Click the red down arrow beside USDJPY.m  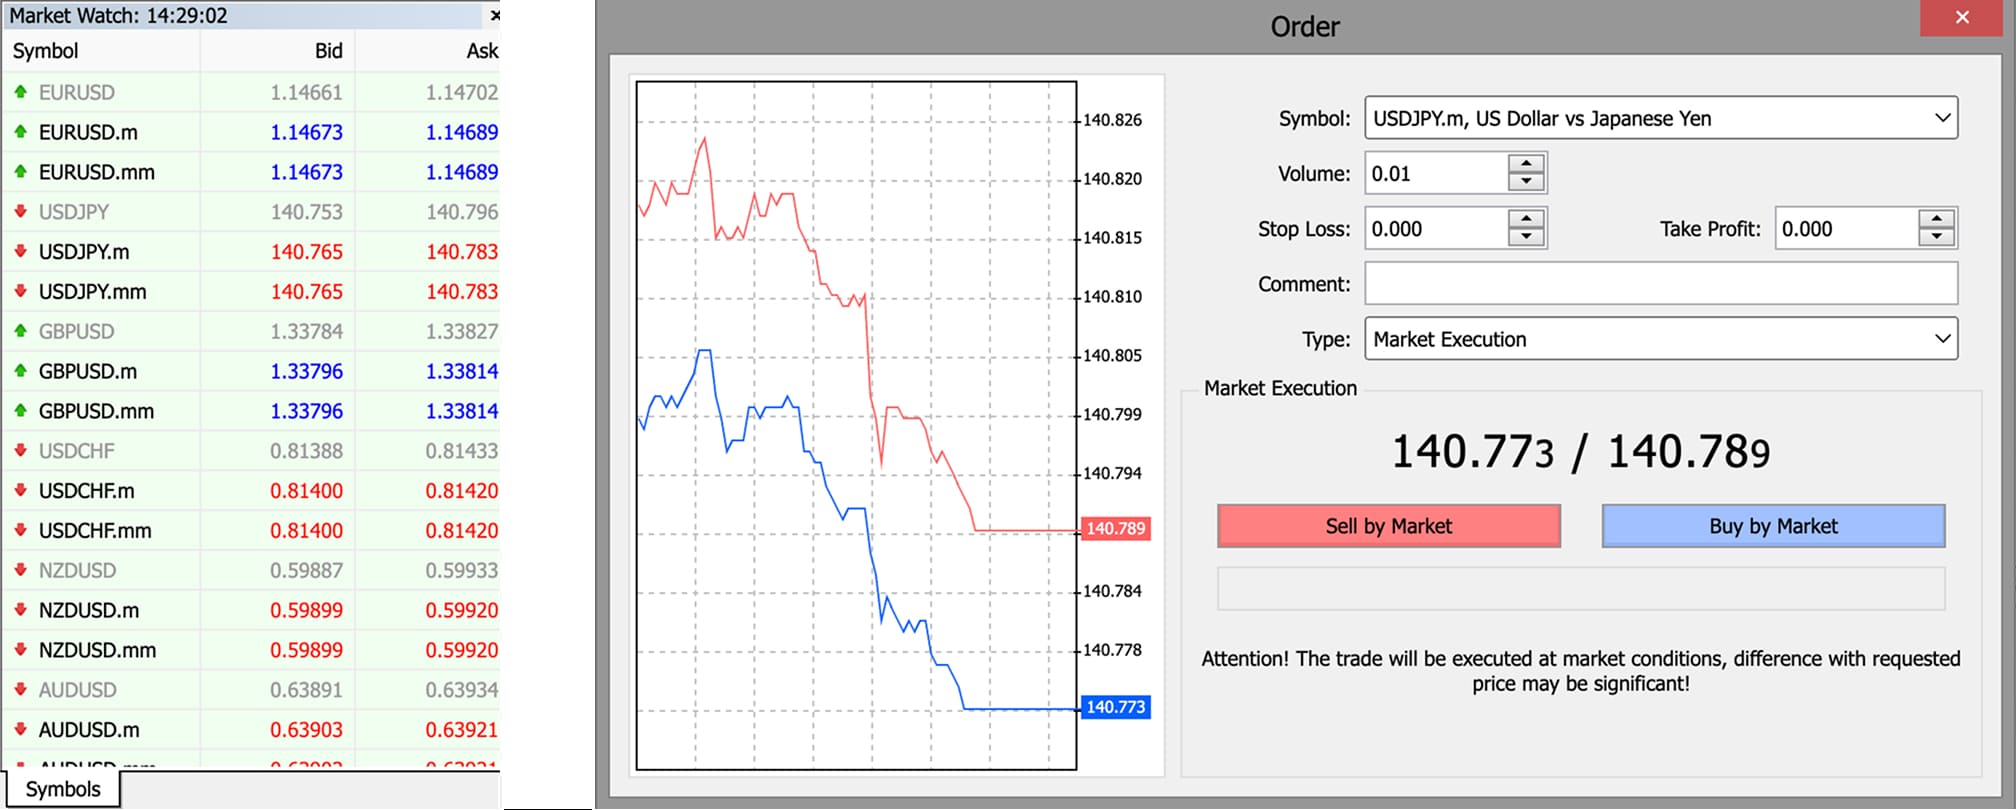coord(20,252)
